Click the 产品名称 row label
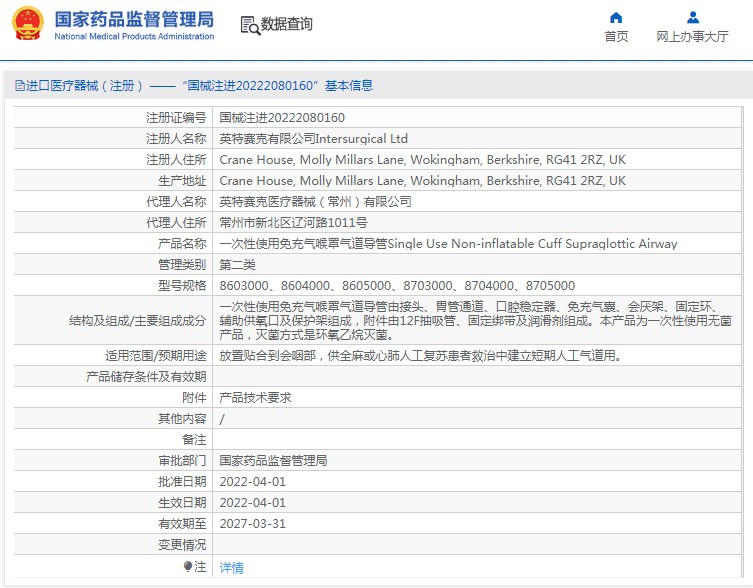 [182, 244]
